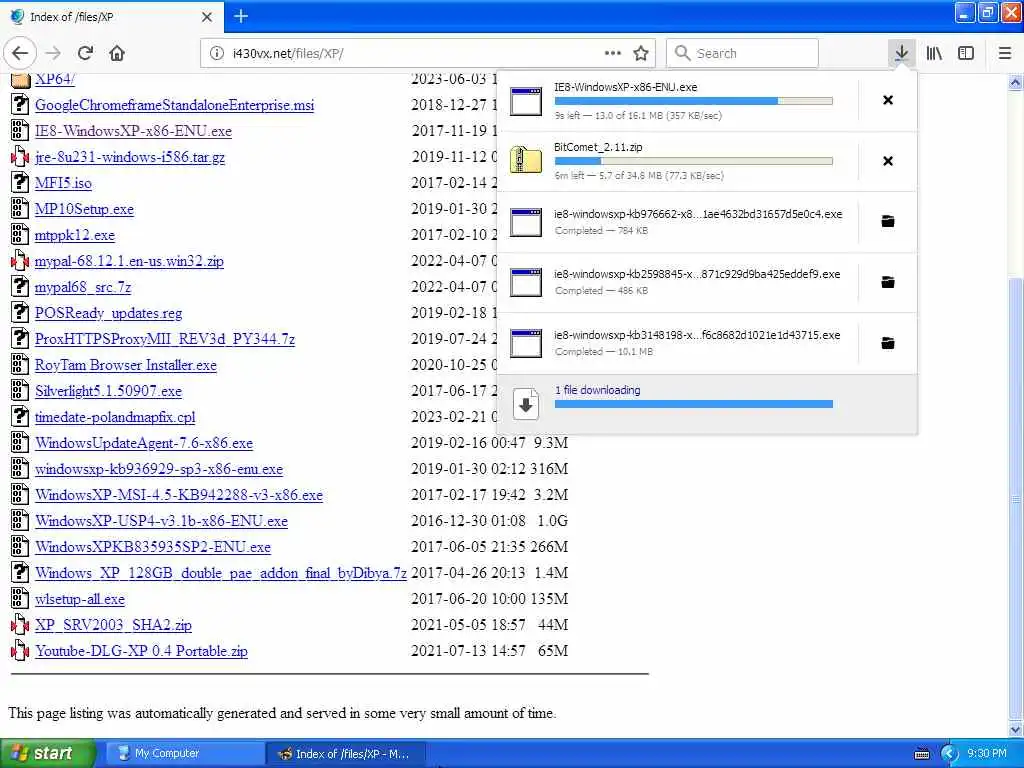Screen dimensions: 1024x768
Task: Open the XP64/ folder link
Action: (x=55, y=79)
